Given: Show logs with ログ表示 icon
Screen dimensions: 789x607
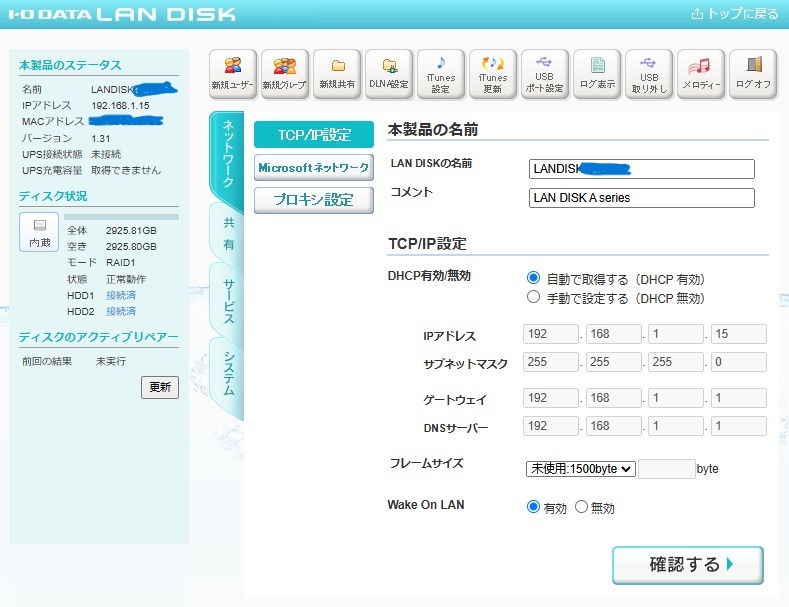Looking at the screenshot, I should pos(597,74).
